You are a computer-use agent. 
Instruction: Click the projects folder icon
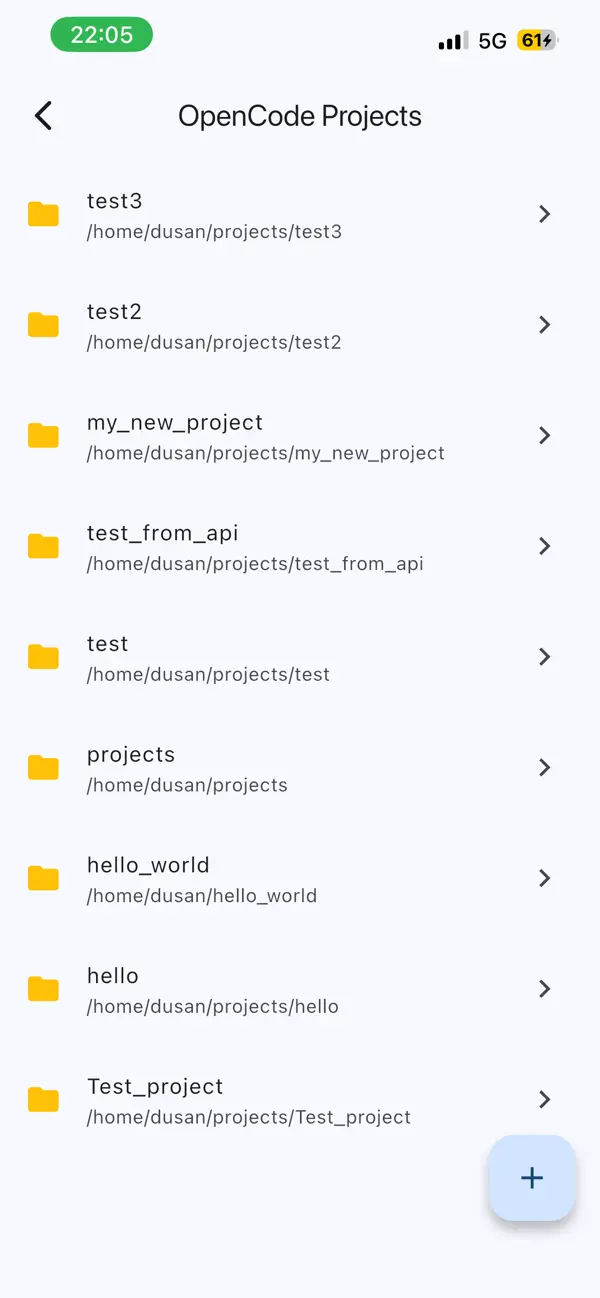point(43,767)
